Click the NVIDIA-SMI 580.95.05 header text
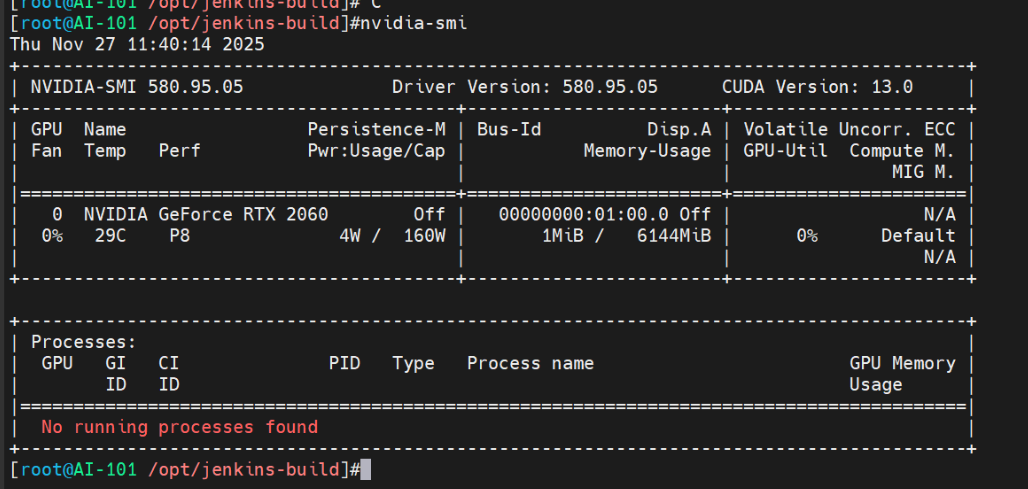This screenshot has width=1028, height=489. (137, 87)
